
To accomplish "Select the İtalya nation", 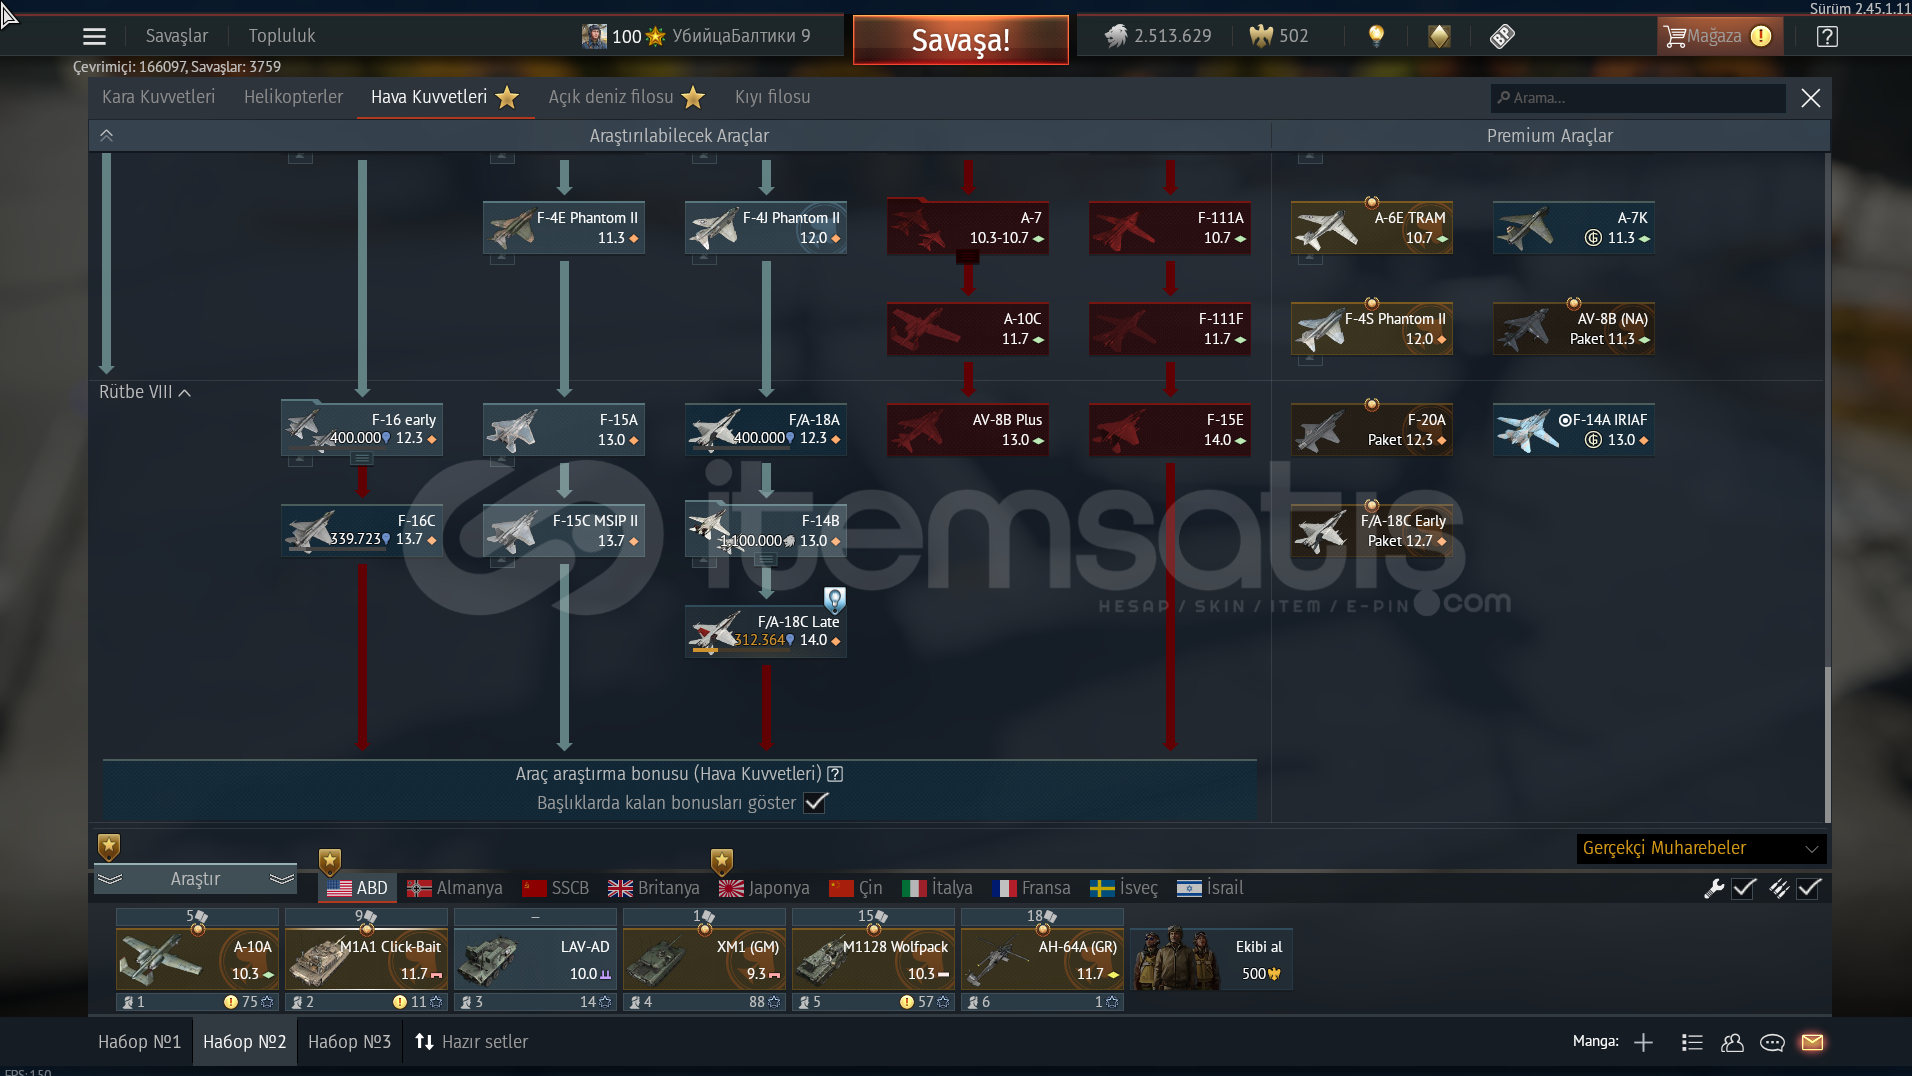I will 937,888.
